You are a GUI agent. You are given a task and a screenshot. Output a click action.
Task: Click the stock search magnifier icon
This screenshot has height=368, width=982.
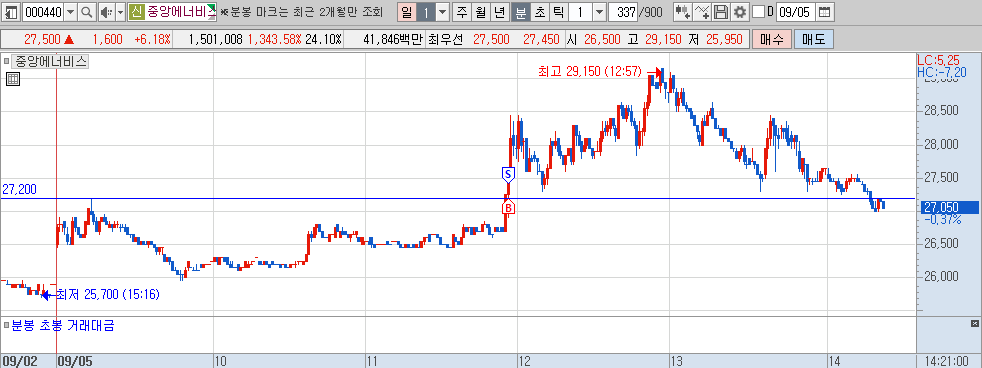(x=87, y=12)
